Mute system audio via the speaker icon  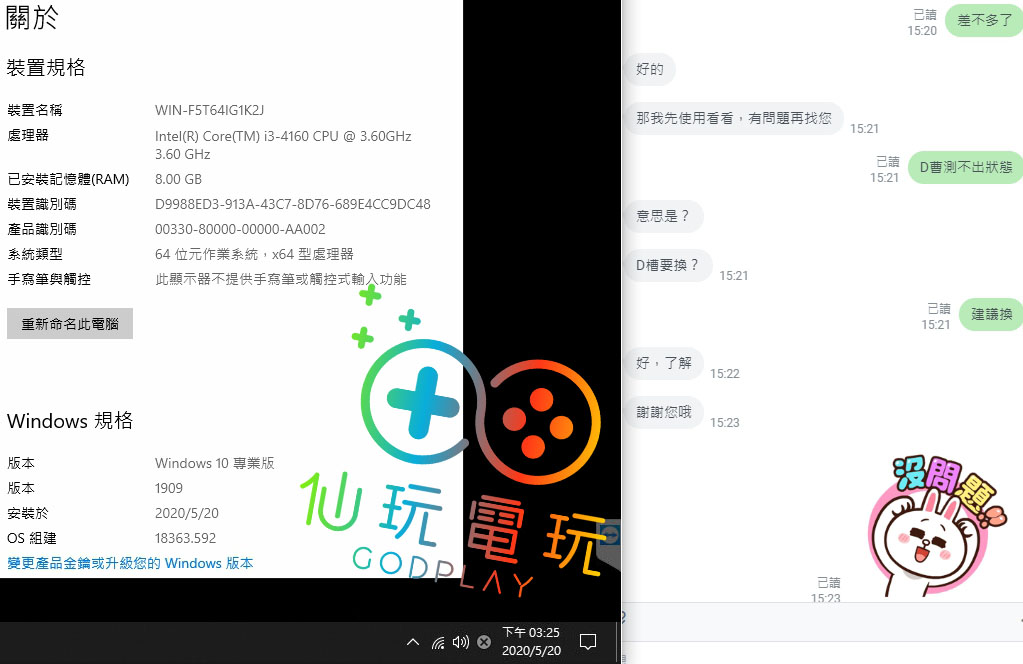coord(460,642)
